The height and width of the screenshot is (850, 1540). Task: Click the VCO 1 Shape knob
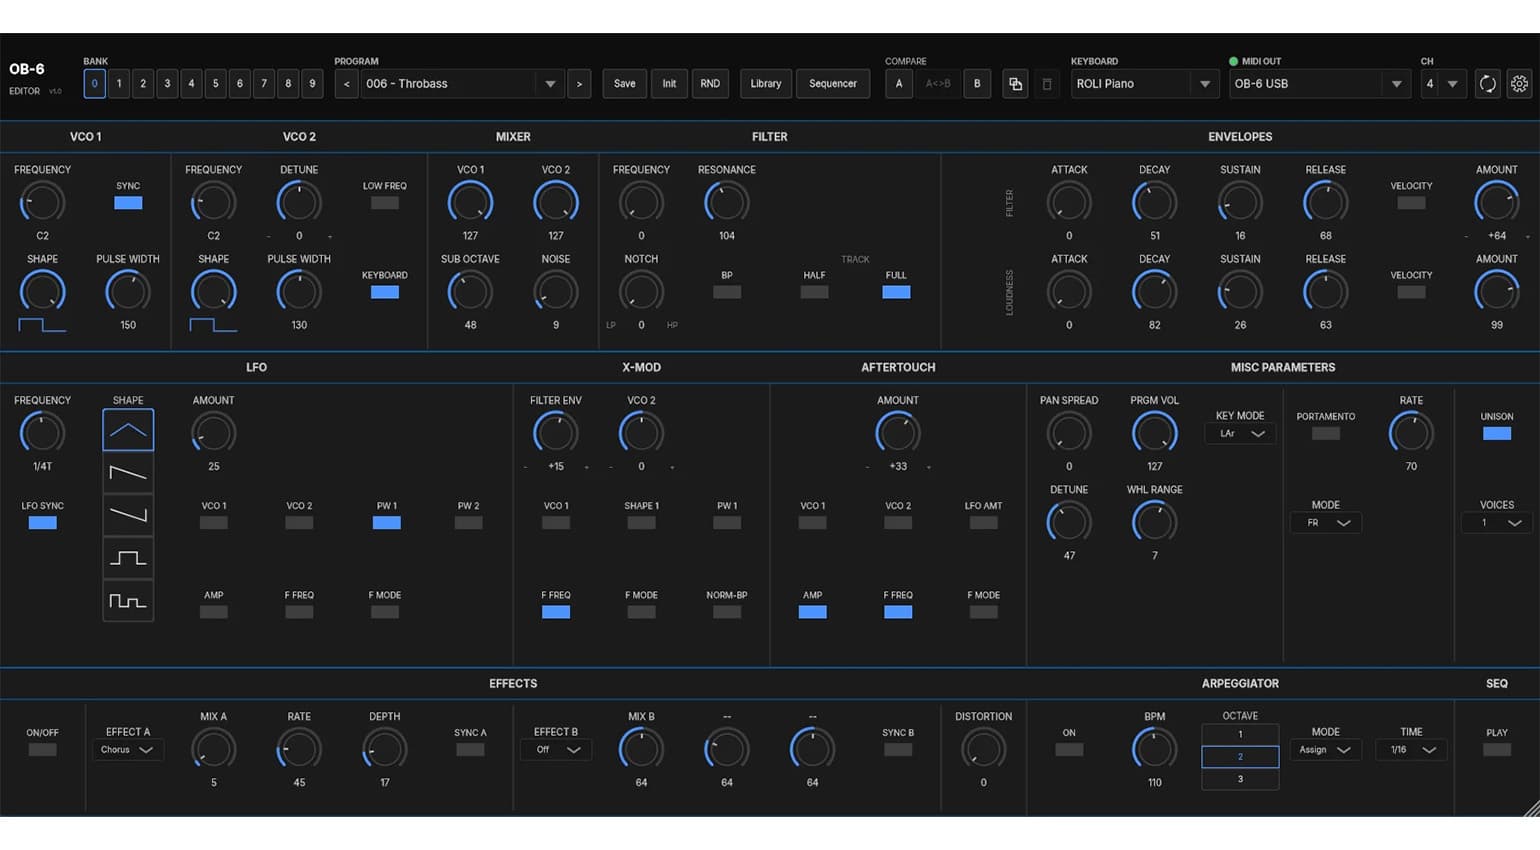(x=43, y=291)
